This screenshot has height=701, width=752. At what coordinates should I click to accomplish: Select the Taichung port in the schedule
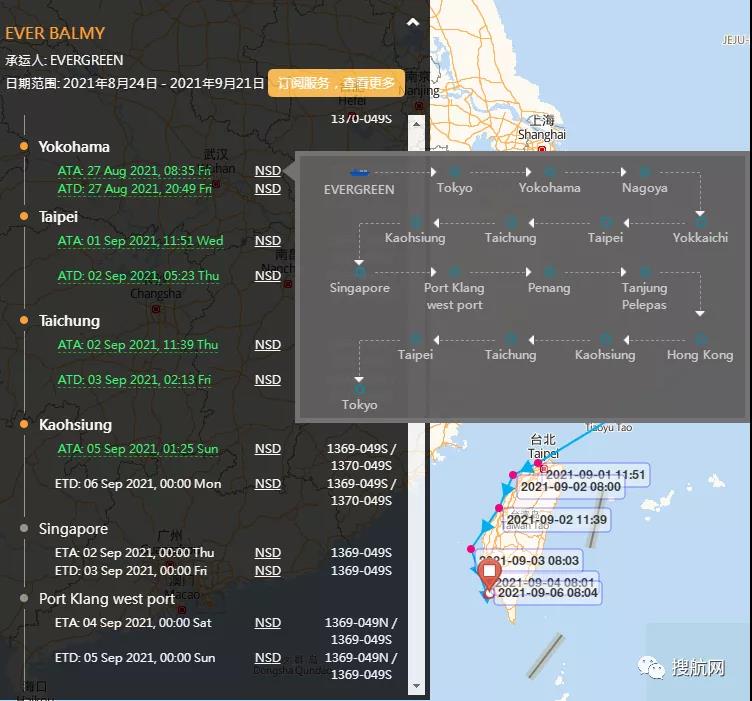tap(69, 321)
